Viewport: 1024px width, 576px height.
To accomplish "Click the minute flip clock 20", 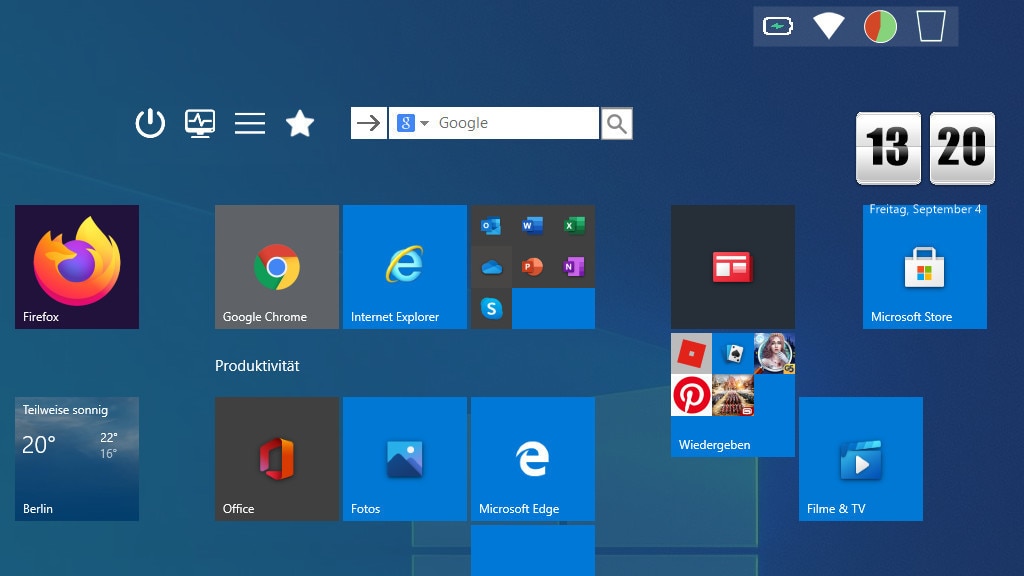I will coord(962,148).
